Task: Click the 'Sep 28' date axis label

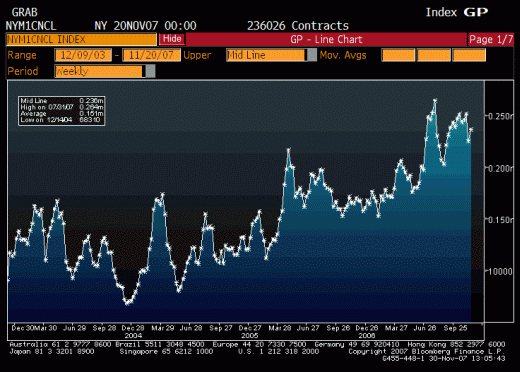Action: tap(104, 328)
